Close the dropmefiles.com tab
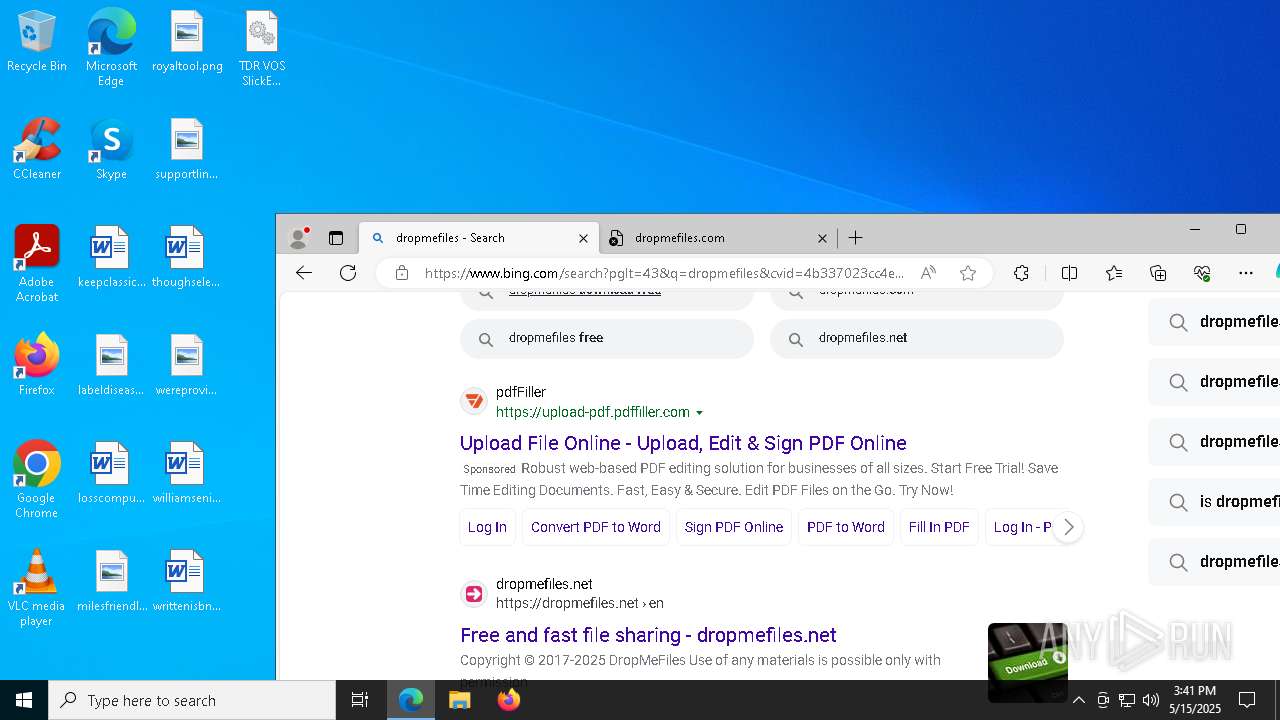The image size is (1280, 720). [x=822, y=238]
